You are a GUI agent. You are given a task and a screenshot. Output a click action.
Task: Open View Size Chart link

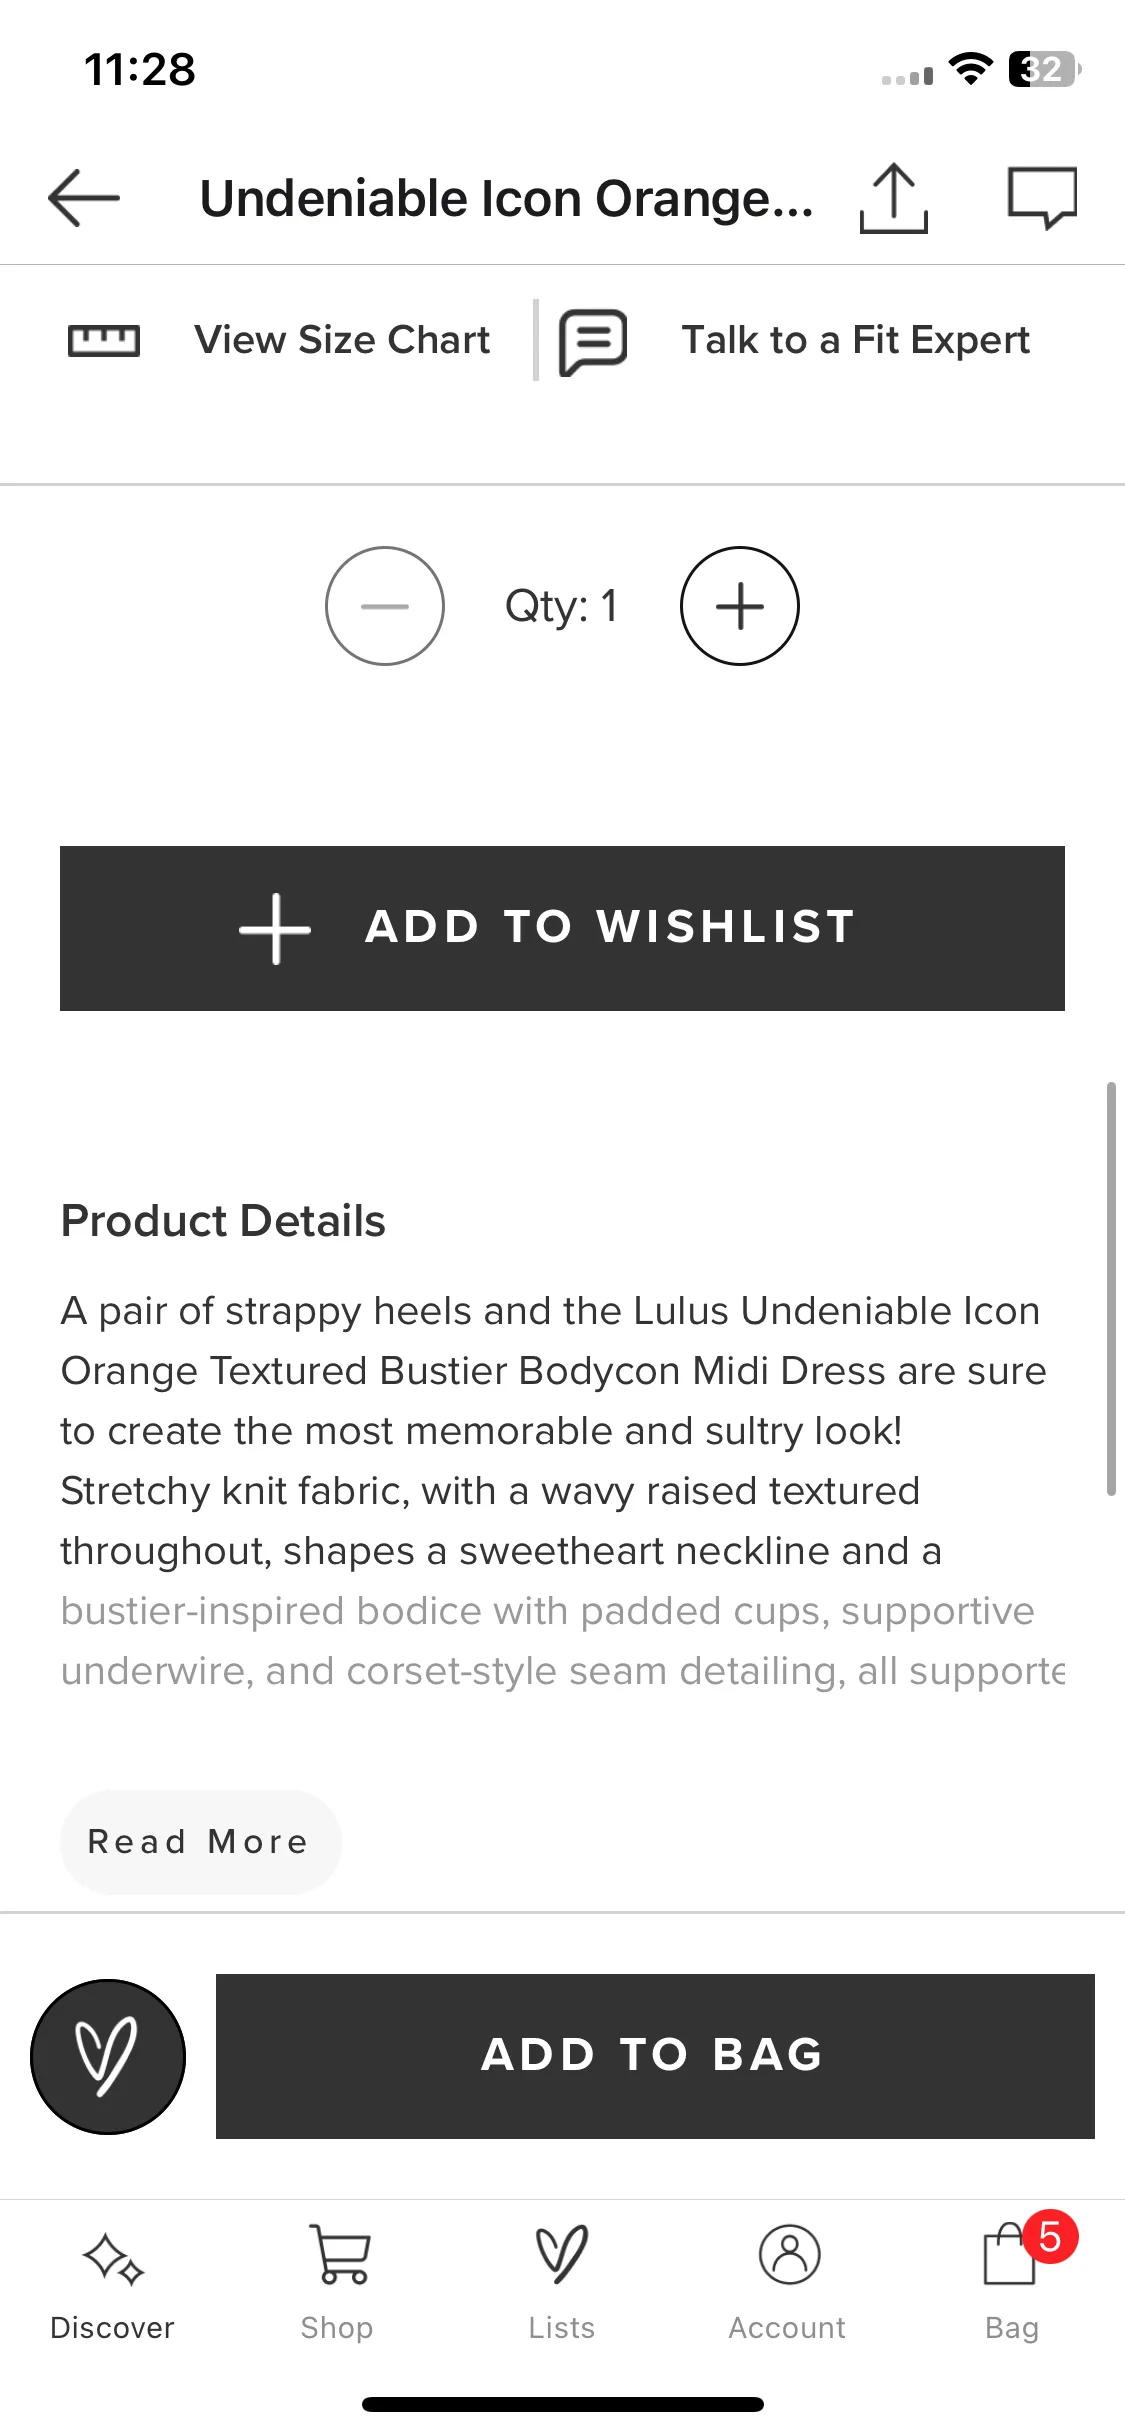(342, 340)
